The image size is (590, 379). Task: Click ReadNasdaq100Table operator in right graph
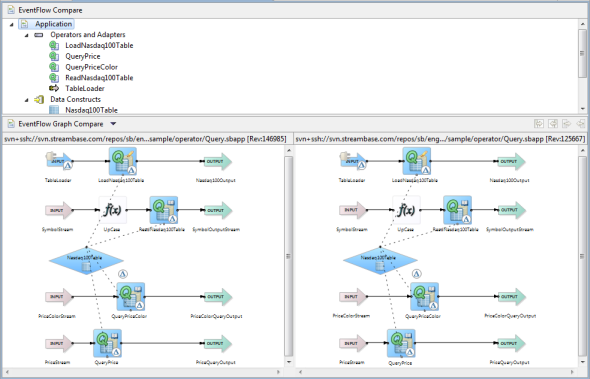pyautogui.click(x=457, y=210)
